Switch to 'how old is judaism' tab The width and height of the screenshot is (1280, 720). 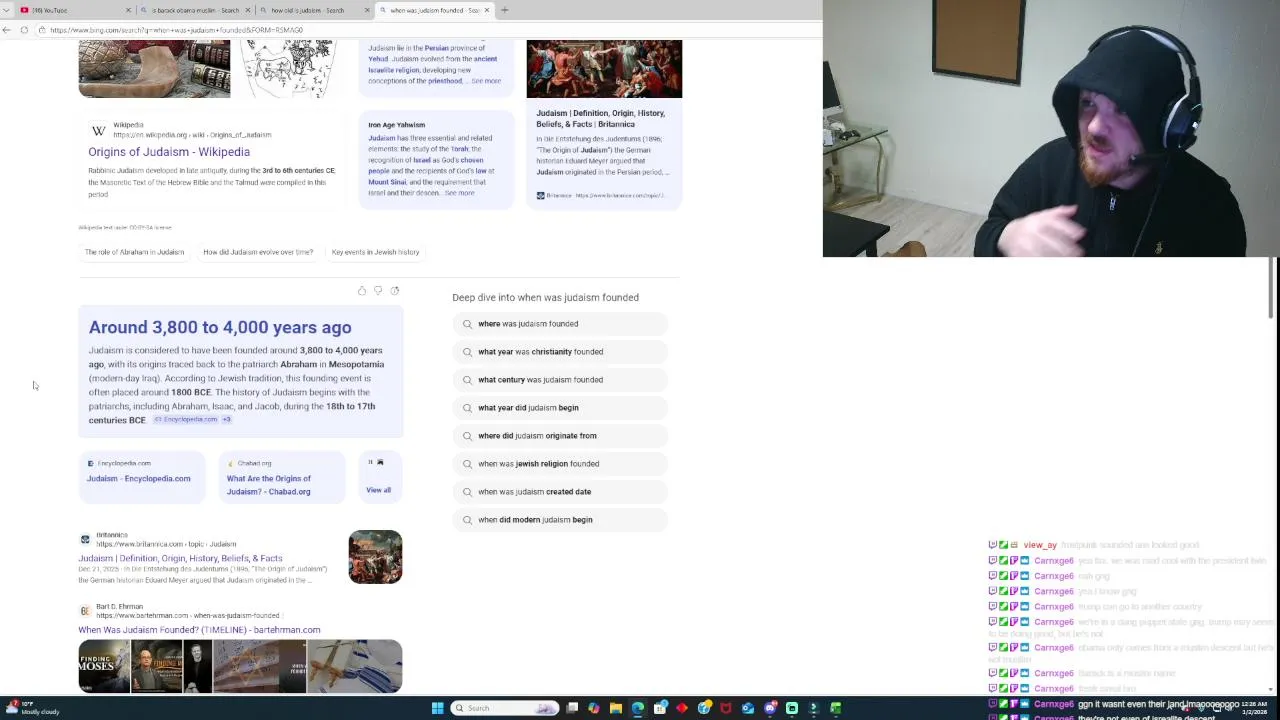coord(313,10)
